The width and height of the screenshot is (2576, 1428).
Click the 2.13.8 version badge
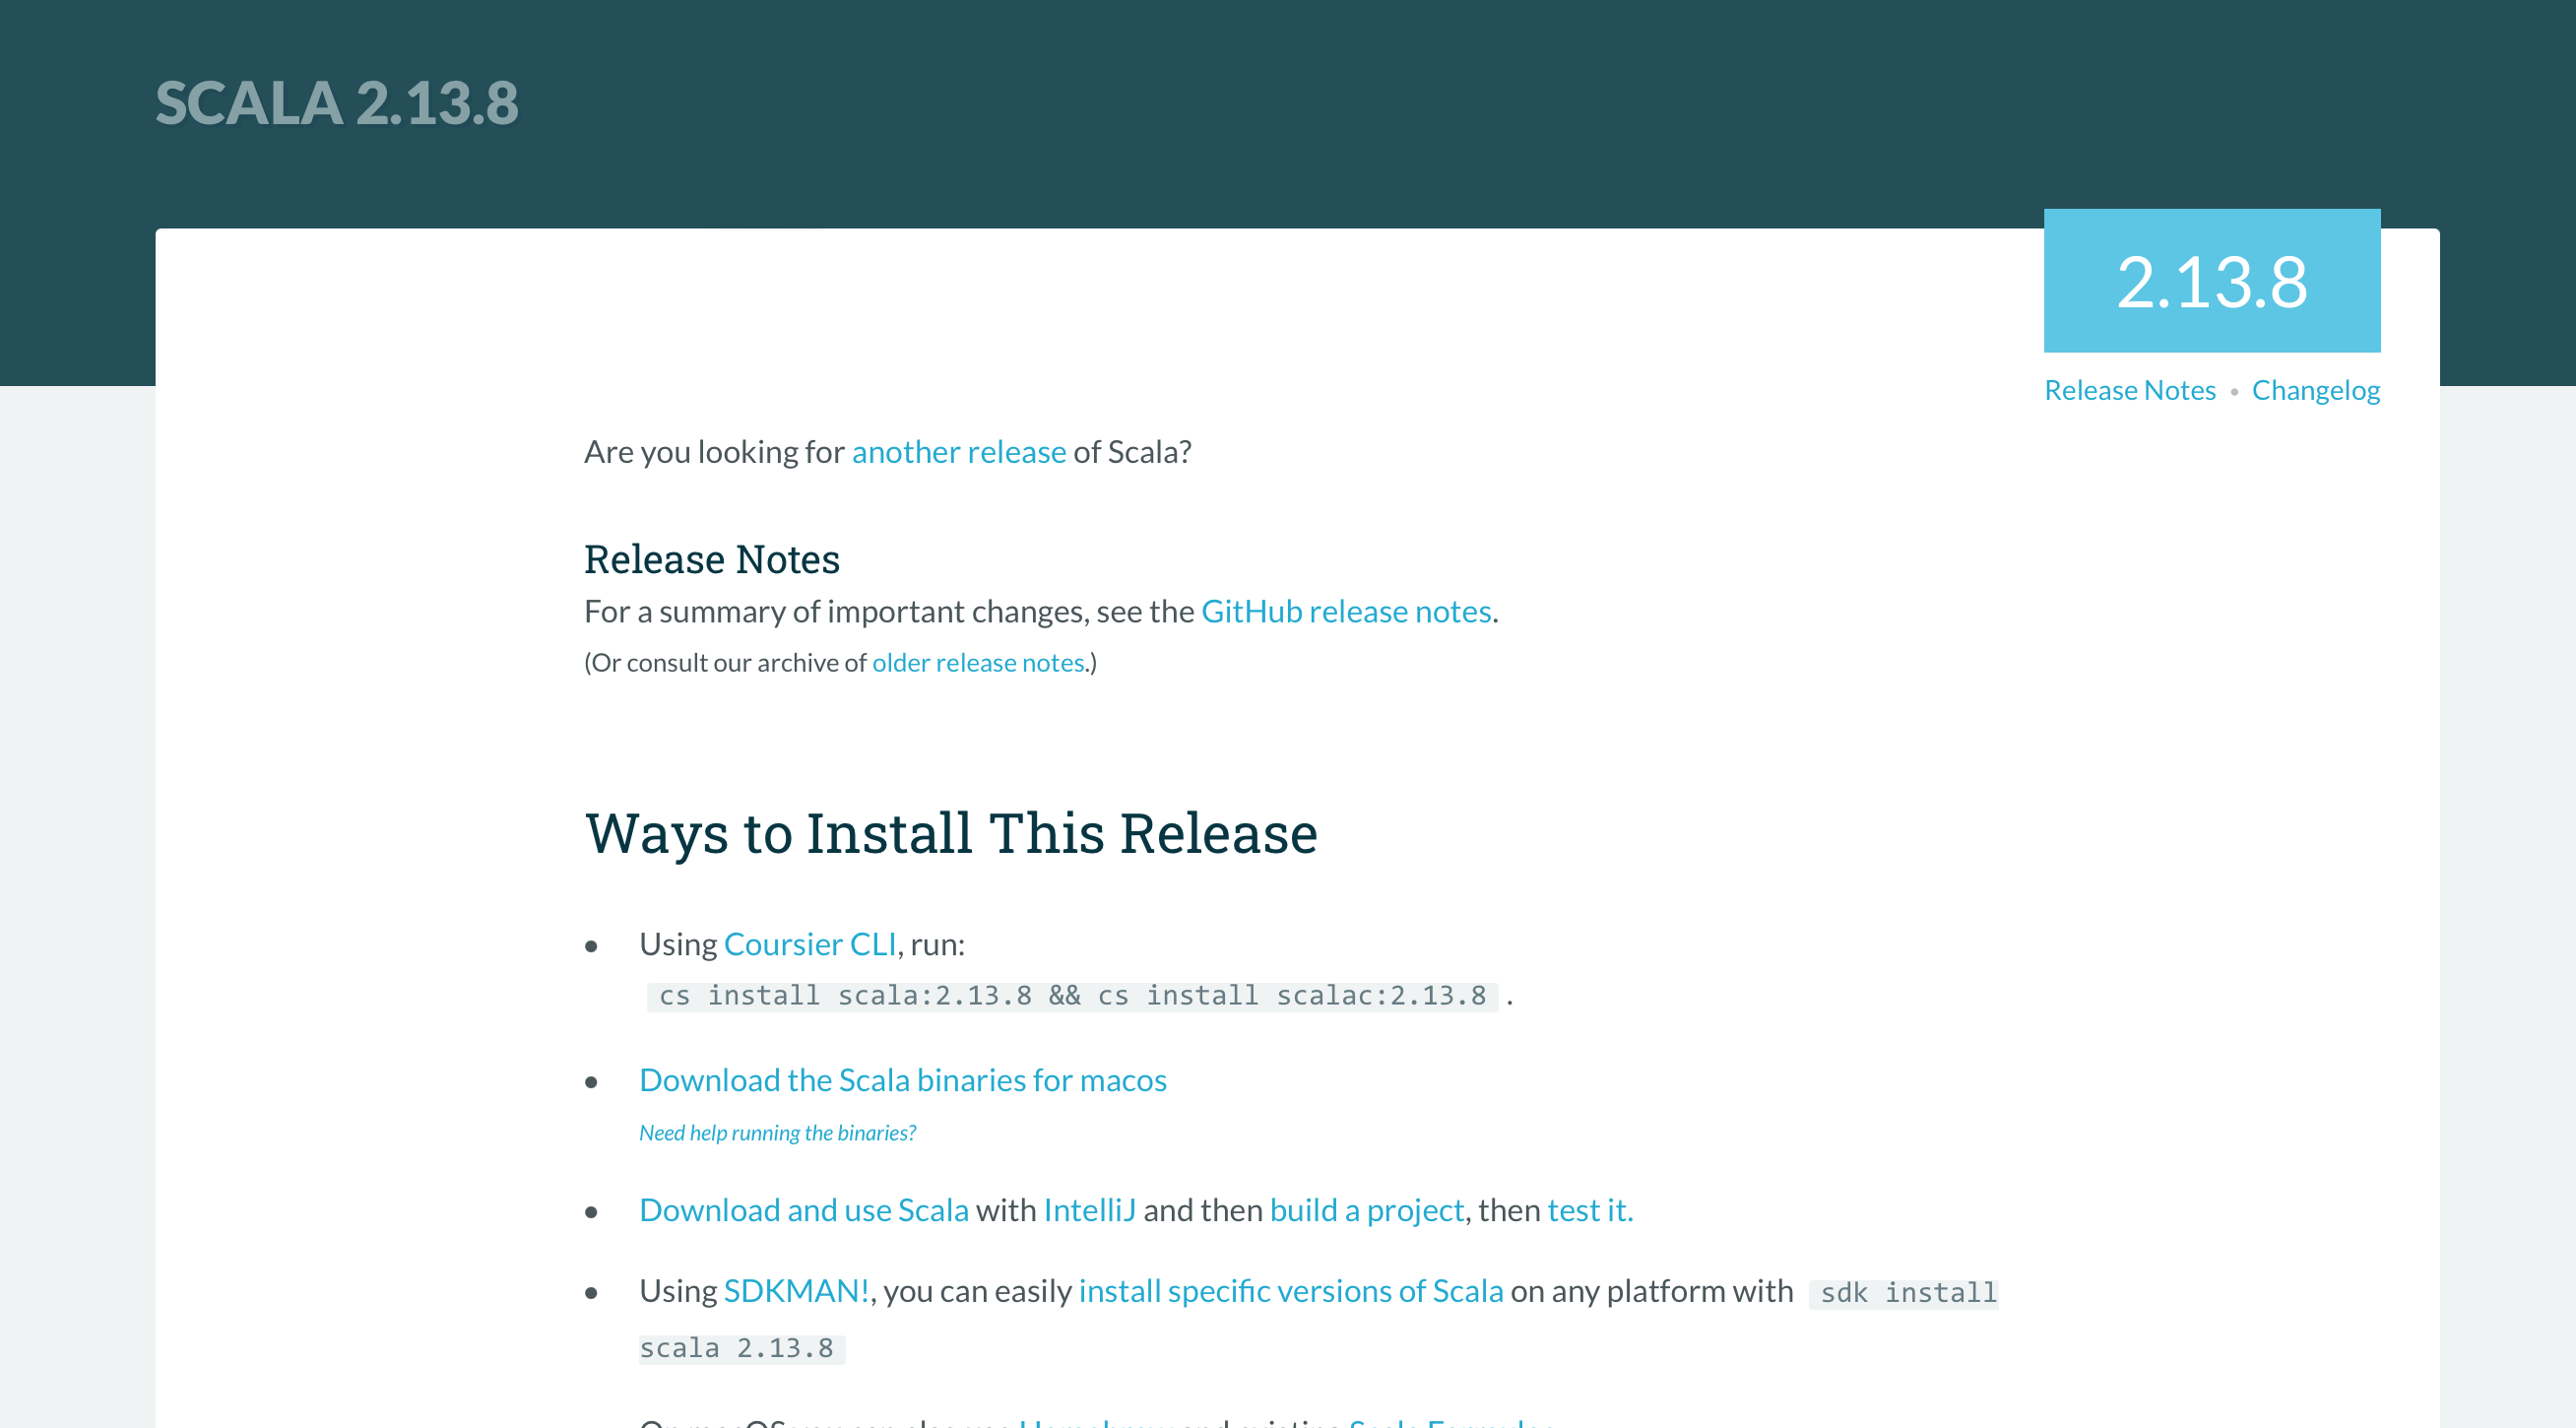[x=2211, y=281]
